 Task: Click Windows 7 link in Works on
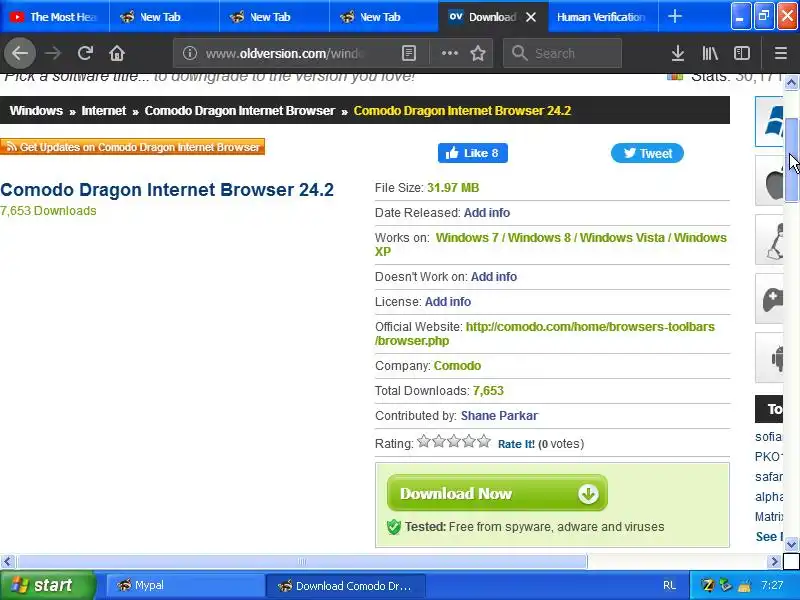[x=467, y=238]
